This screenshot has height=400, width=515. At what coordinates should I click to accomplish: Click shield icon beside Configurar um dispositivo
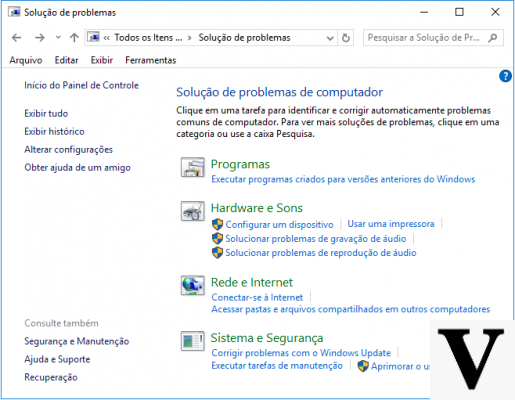(x=217, y=224)
